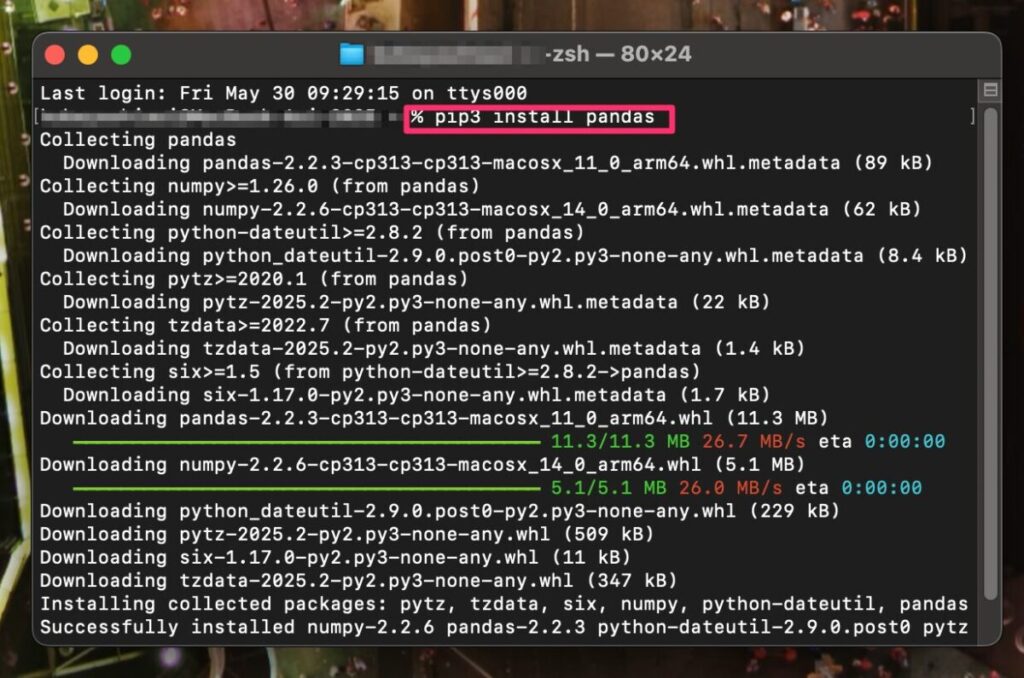Click the terminal vertical scrollbar thumb
This screenshot has height=678, width=1024.
990,353
